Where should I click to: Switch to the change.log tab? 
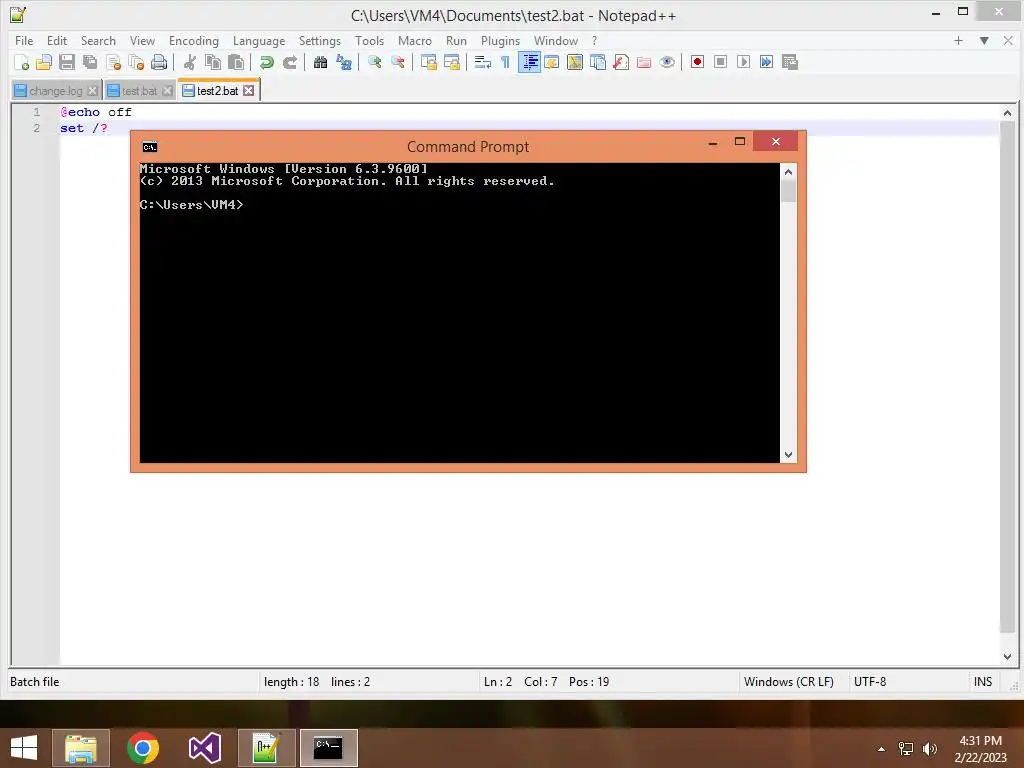point(56,91)
